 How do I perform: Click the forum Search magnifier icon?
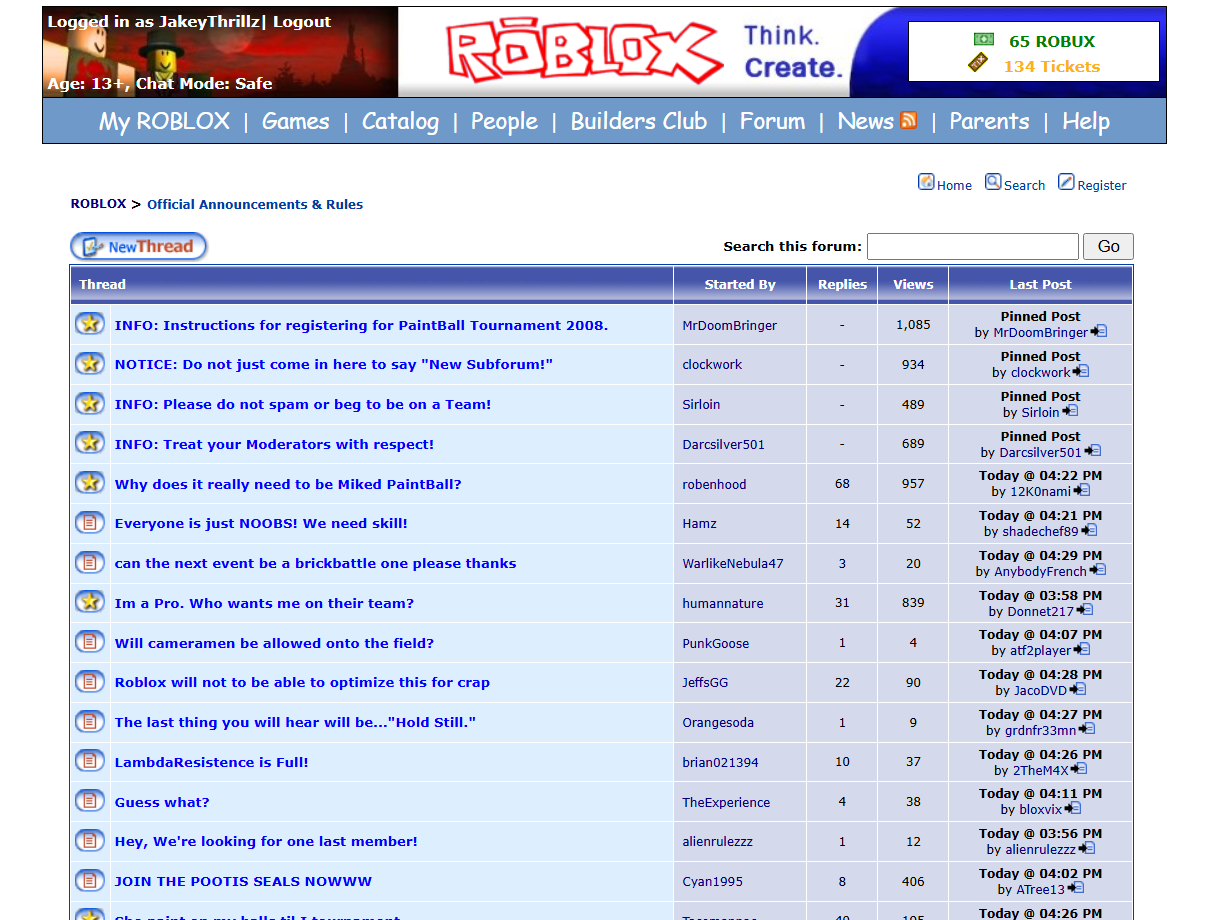point(993,182)
